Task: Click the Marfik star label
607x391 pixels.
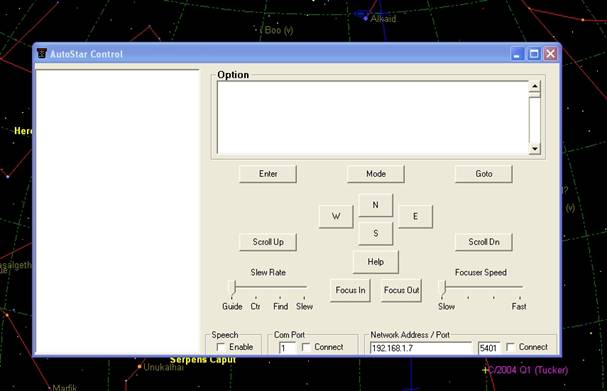Action: click(65, 387)
